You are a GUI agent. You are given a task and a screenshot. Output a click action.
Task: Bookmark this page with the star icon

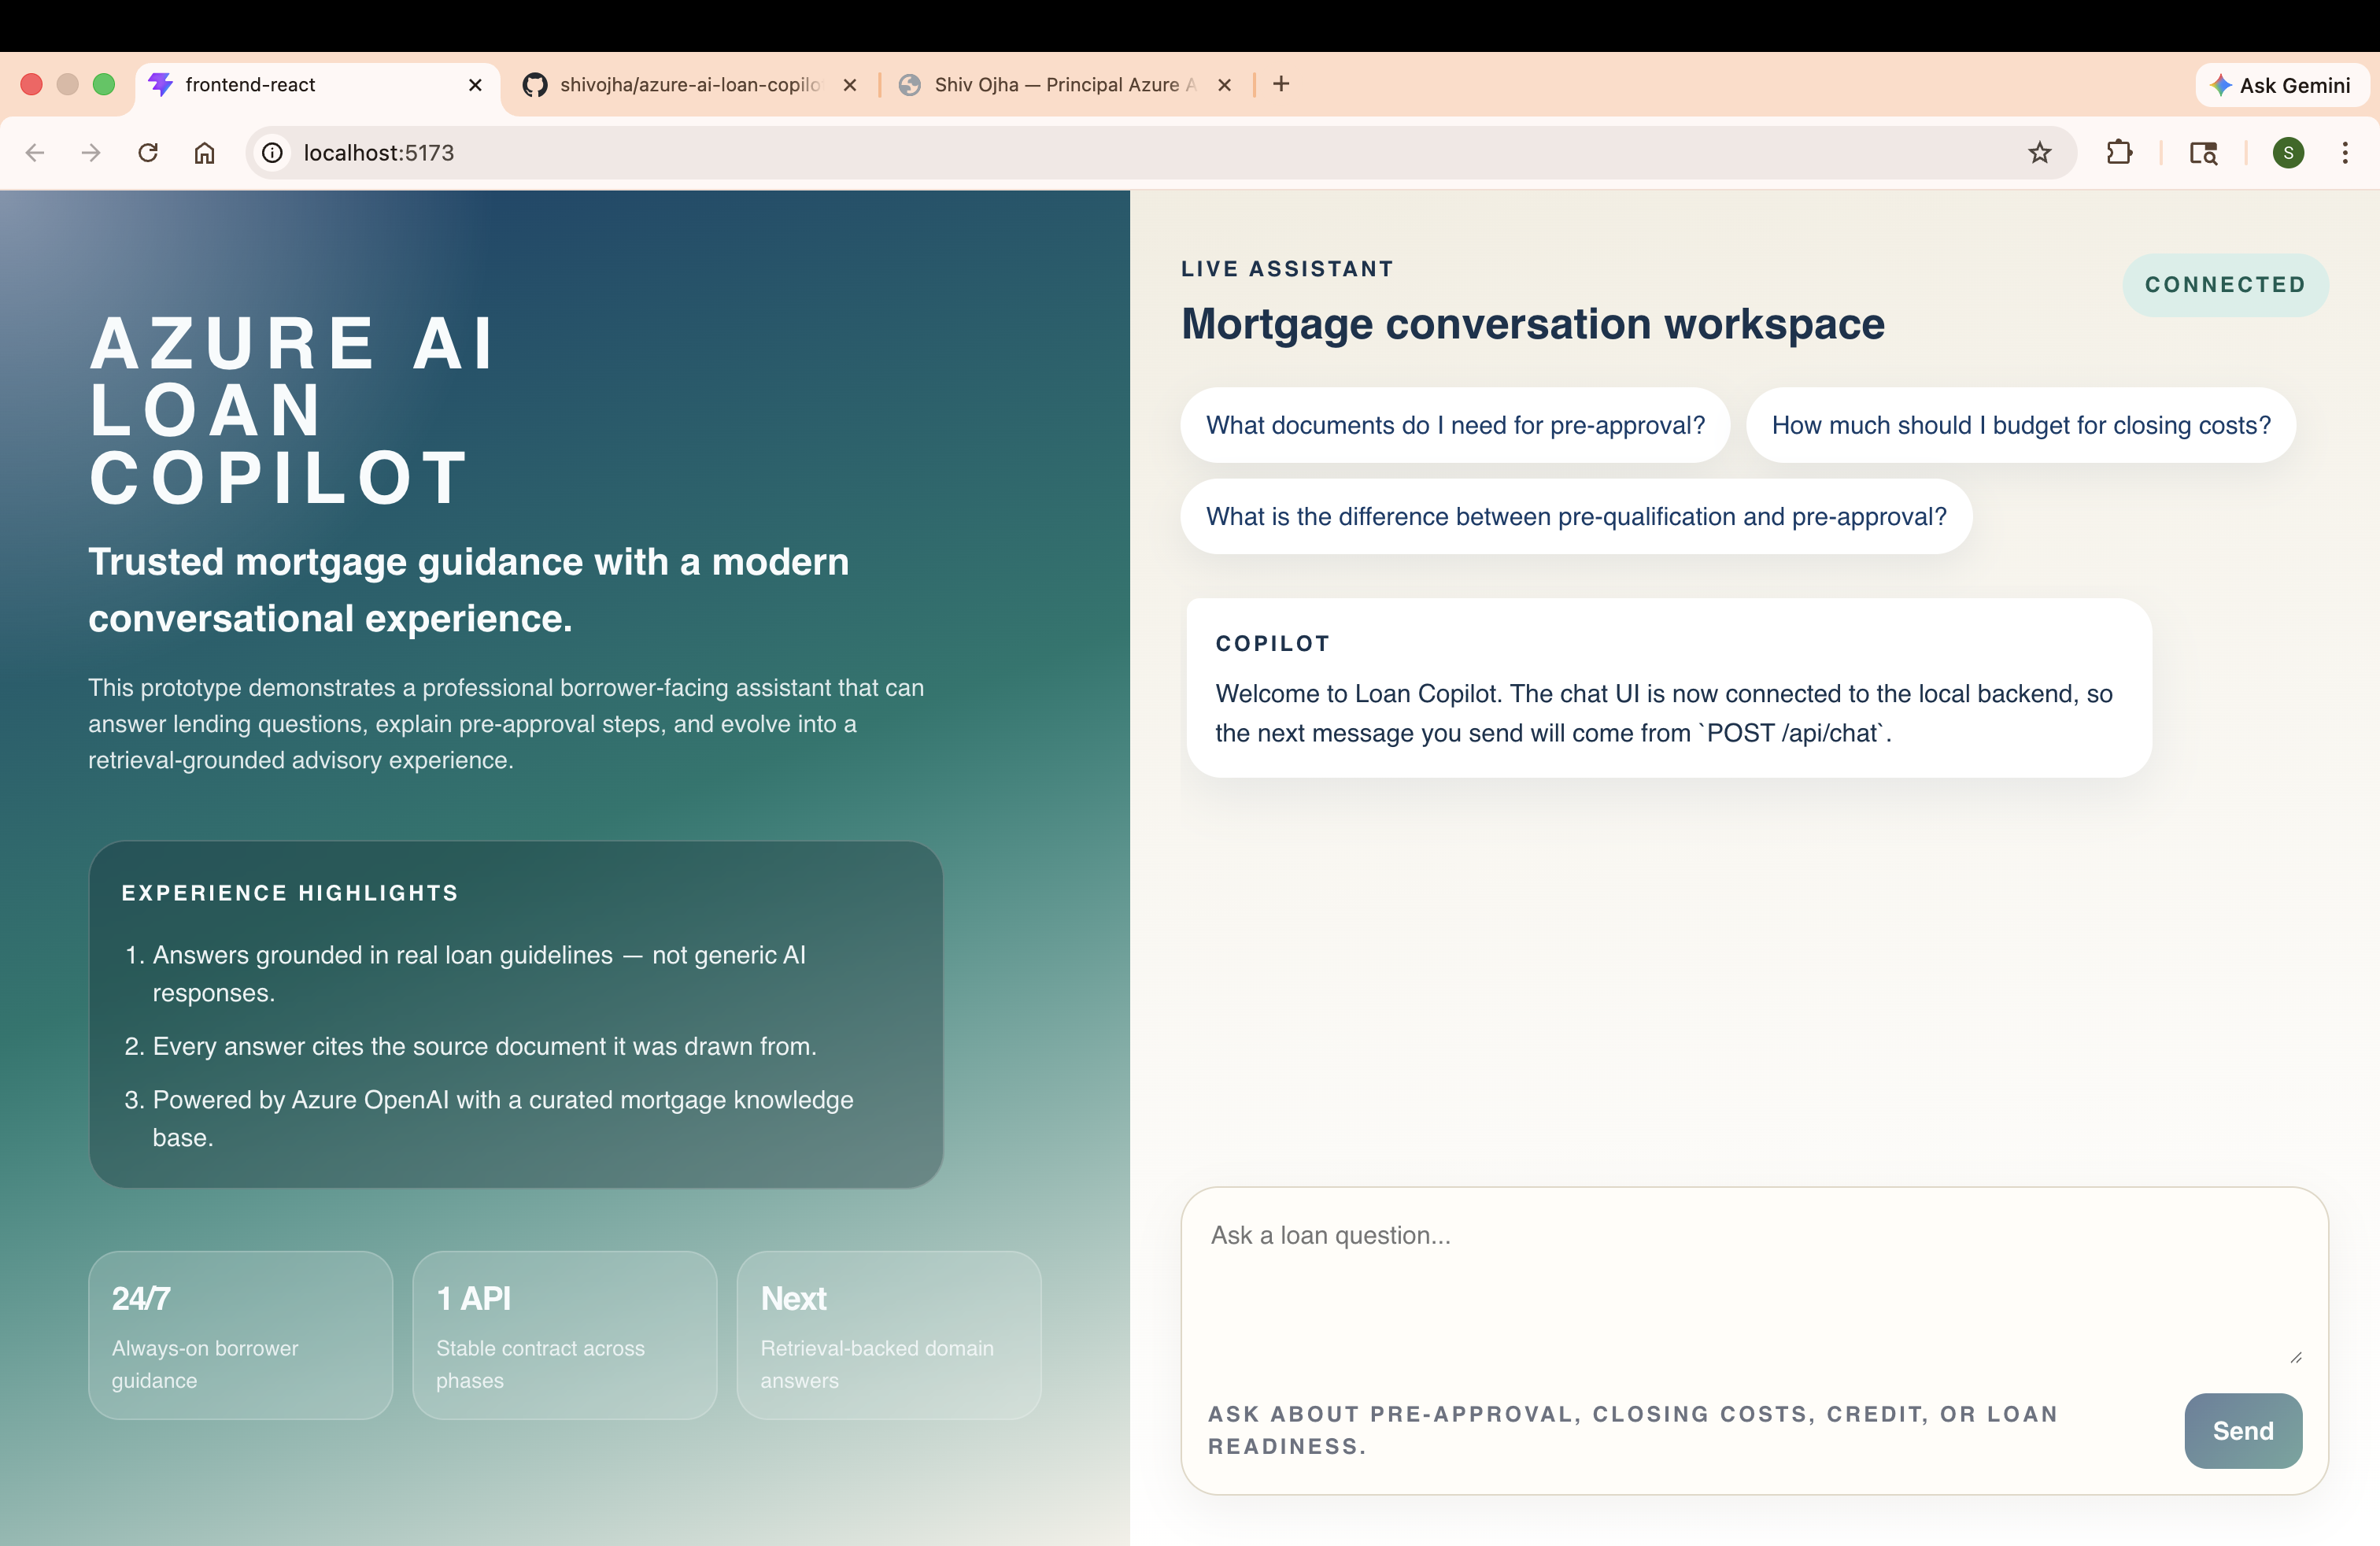(x=2040, y=152)
